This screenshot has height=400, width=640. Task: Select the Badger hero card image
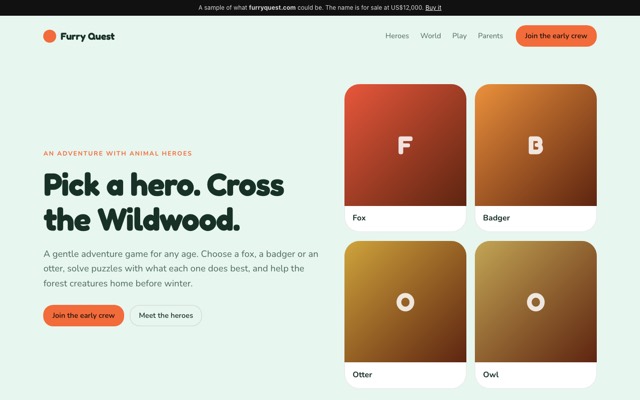tap(536, 145)
